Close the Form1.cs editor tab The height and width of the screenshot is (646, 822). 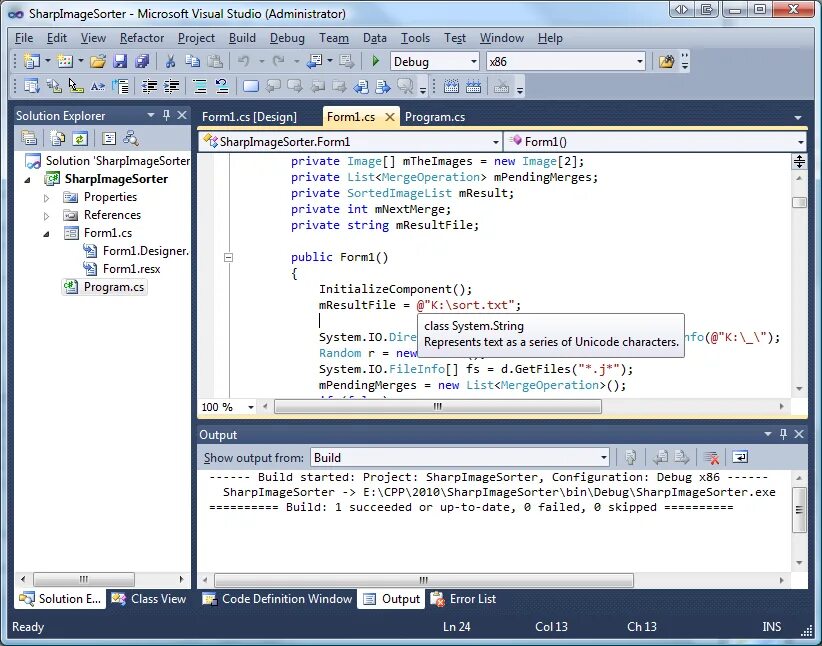point(390,117)
